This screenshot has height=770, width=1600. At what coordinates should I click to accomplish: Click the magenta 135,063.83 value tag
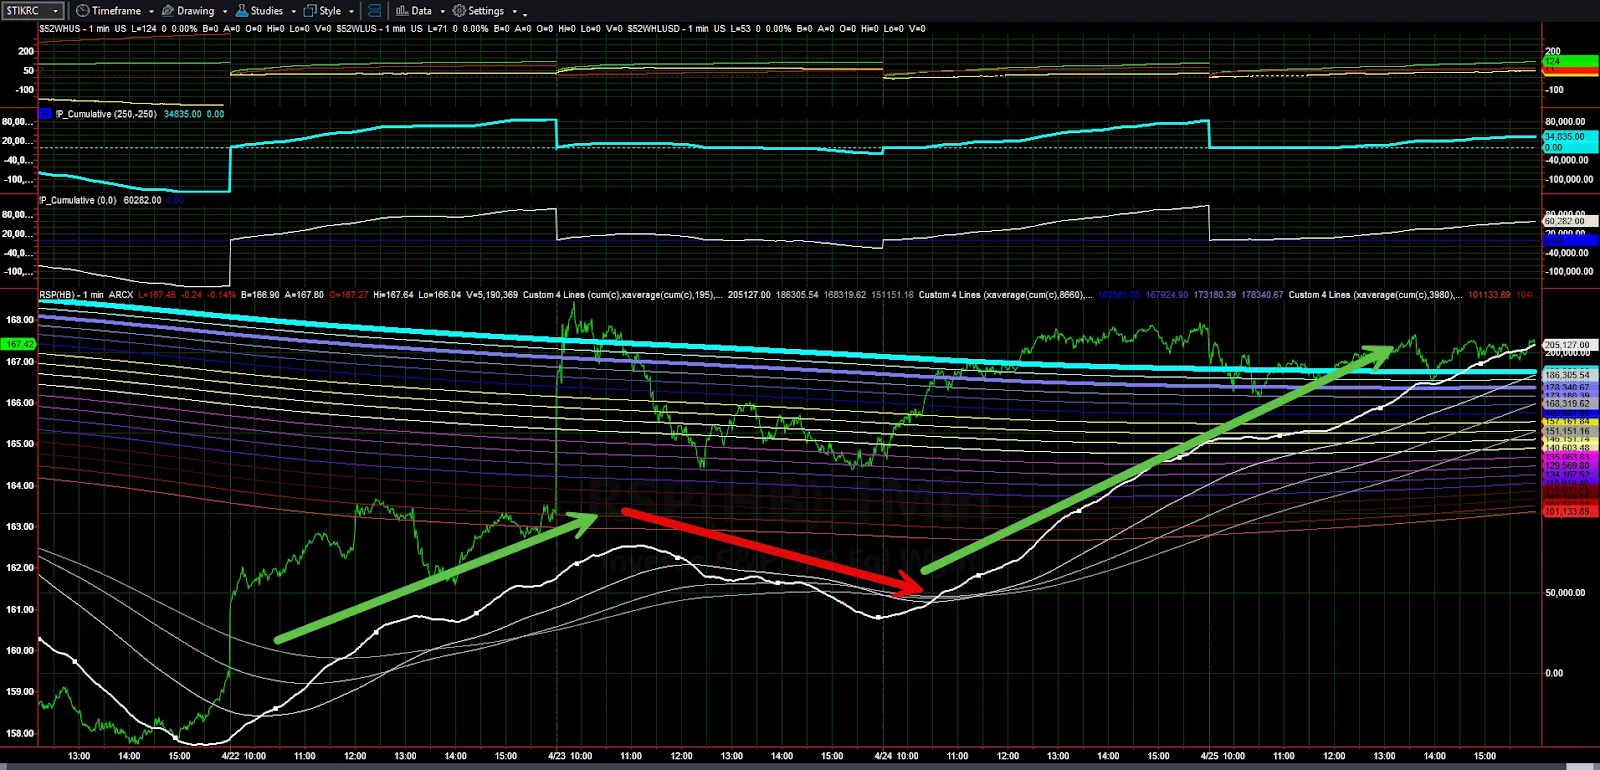click(1569, 457)
